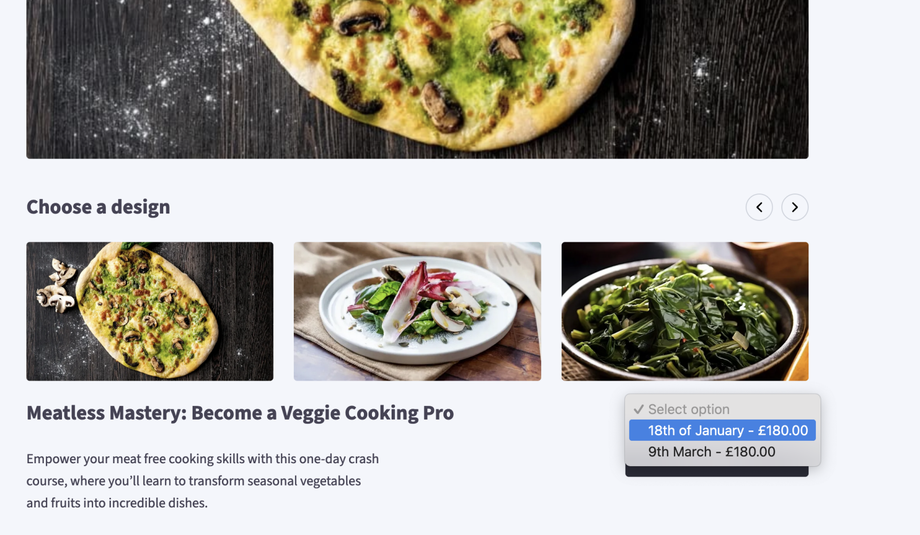920x535 pixels.
Task: Click the next design arrow
Action: click(x=794, y=207)
